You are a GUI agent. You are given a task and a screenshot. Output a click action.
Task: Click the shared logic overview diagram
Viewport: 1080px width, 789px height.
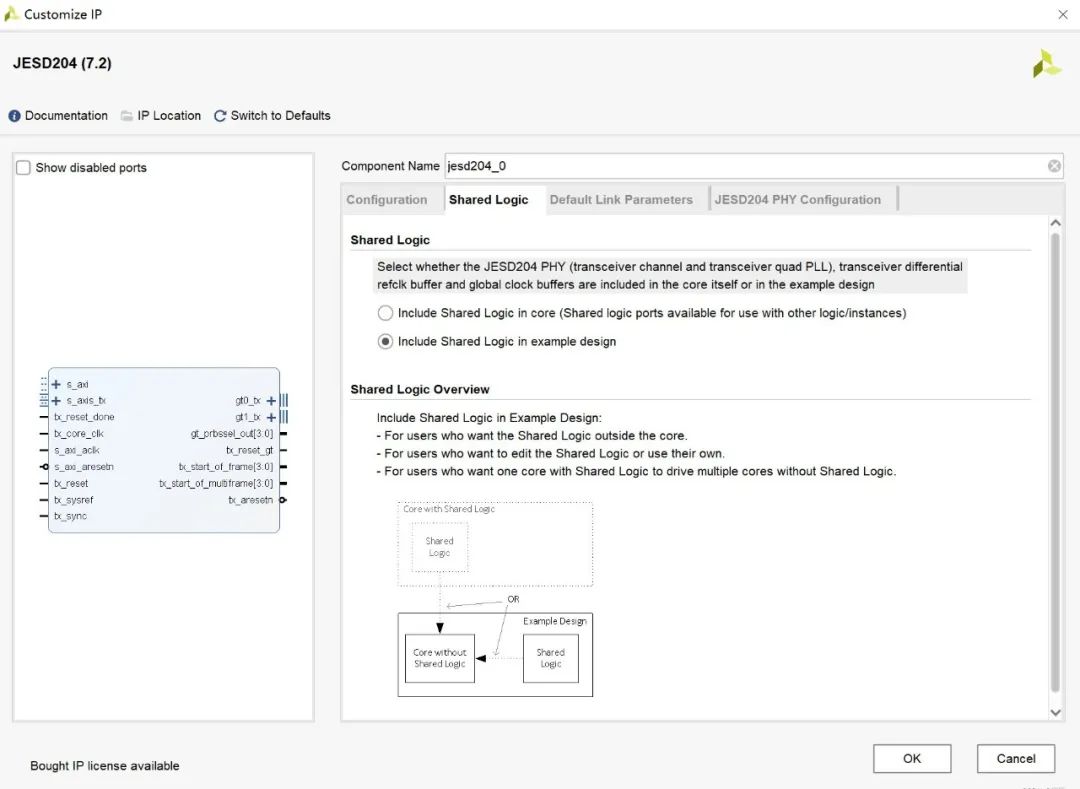(495, 599)
